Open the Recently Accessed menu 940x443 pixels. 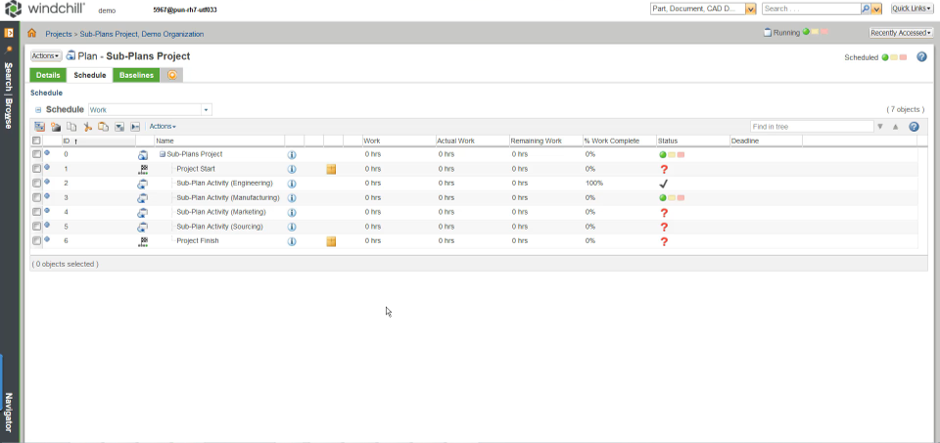click(x=901, y=33)
